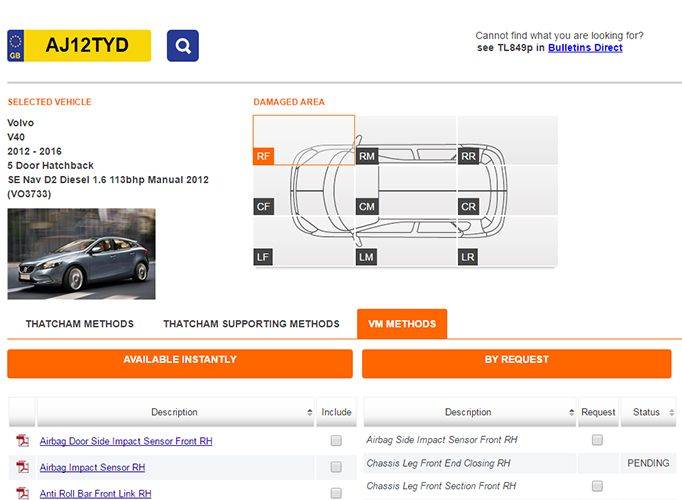
Task: Open the VM Methods tab
Action: coord(402,324)
